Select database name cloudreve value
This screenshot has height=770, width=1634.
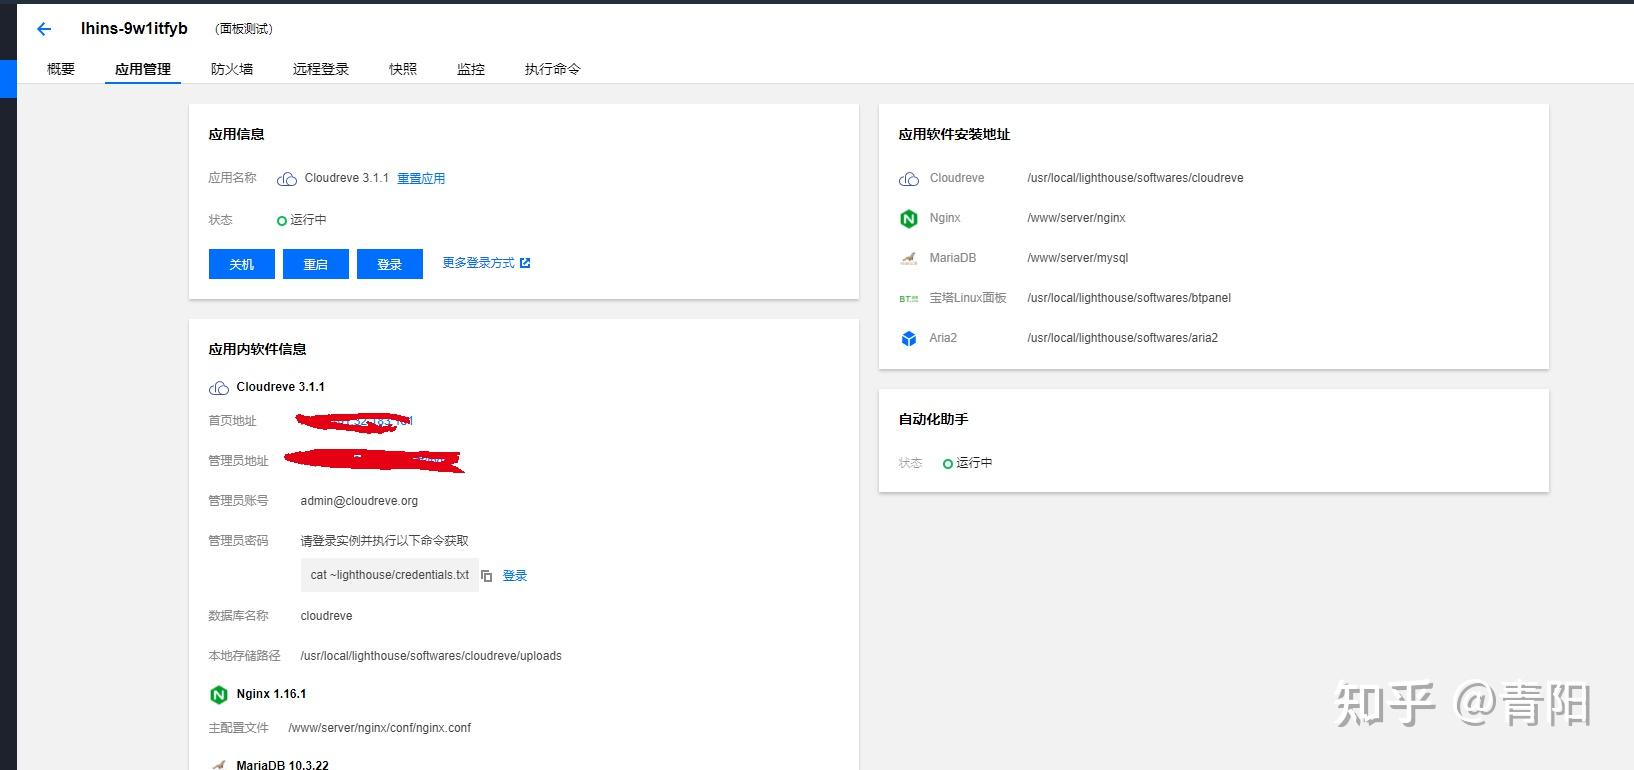point(327,616)
